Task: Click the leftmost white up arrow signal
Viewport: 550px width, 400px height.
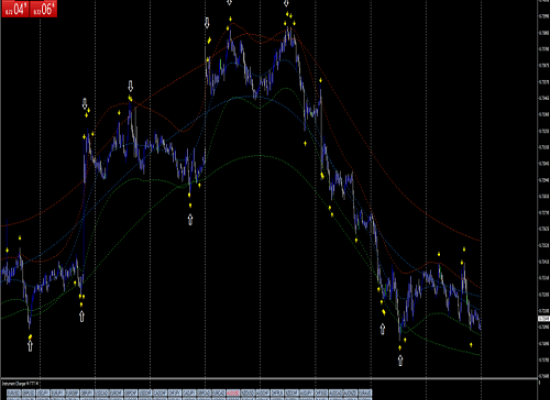Action: [x=30, y=346]
